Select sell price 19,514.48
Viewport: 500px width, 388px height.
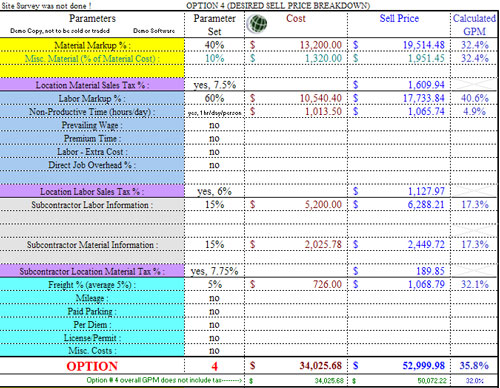(424, 45)
